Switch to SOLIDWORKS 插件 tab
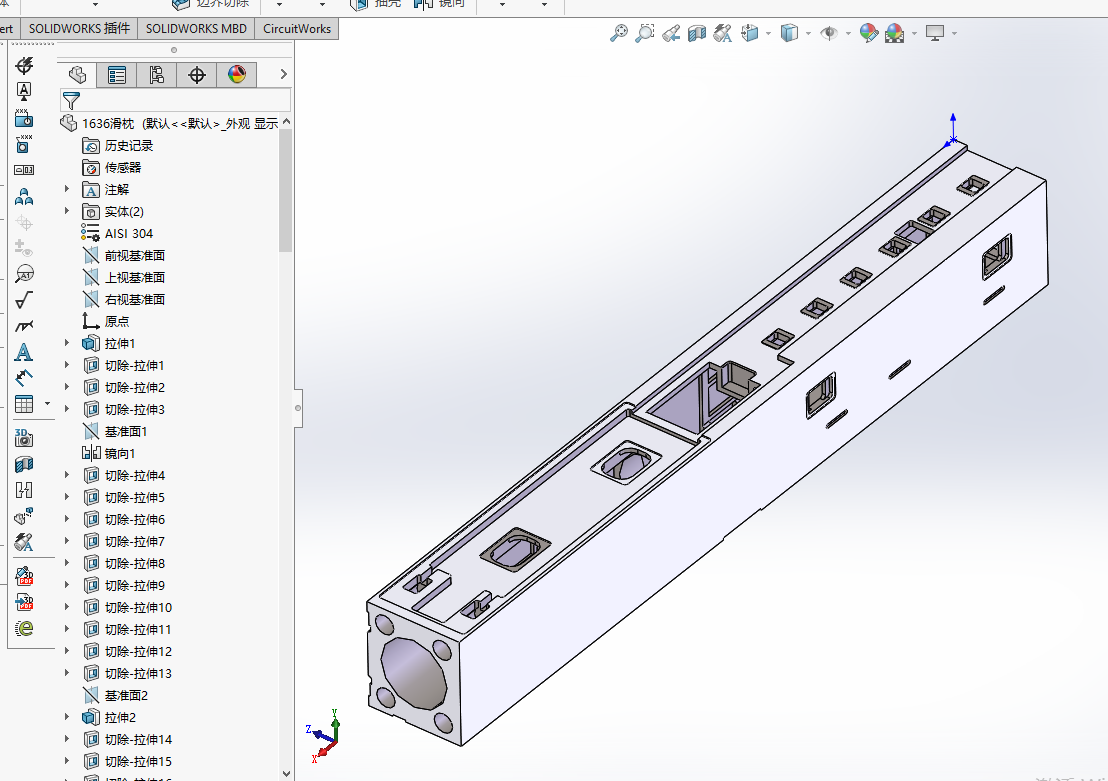1108x781 pixels. point(79,28)
